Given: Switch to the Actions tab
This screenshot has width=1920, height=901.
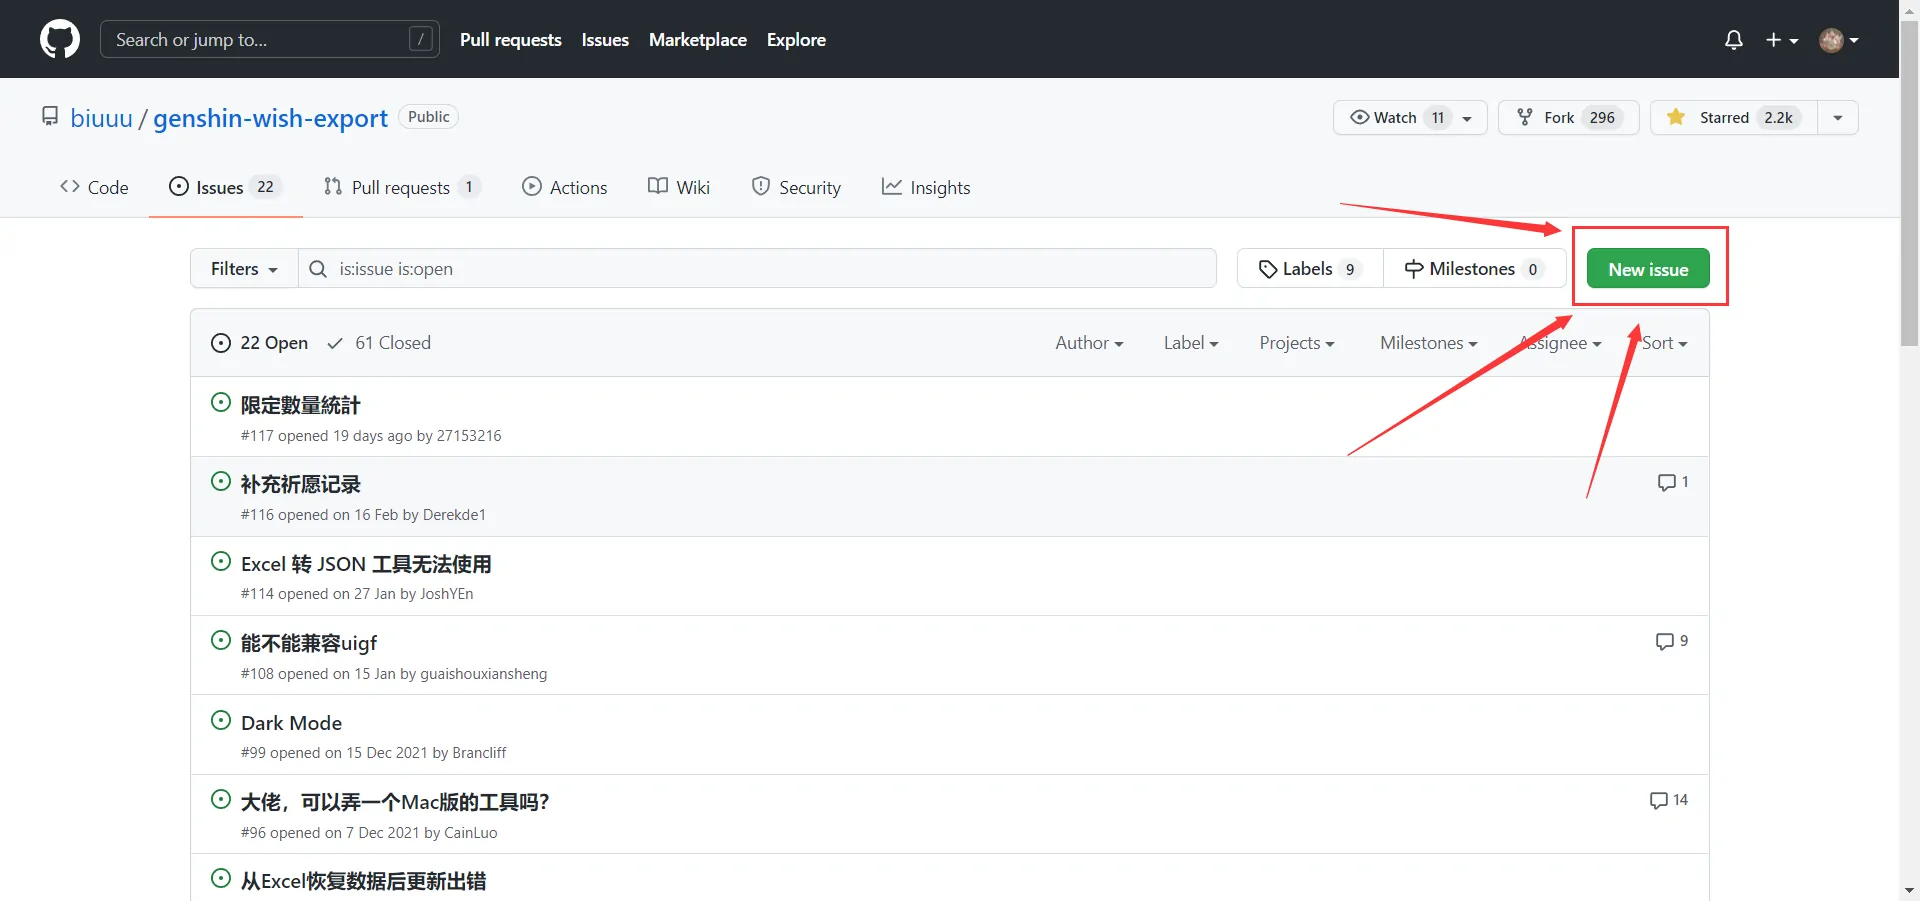Looking at the screenshot, I should tap(565, 187).
